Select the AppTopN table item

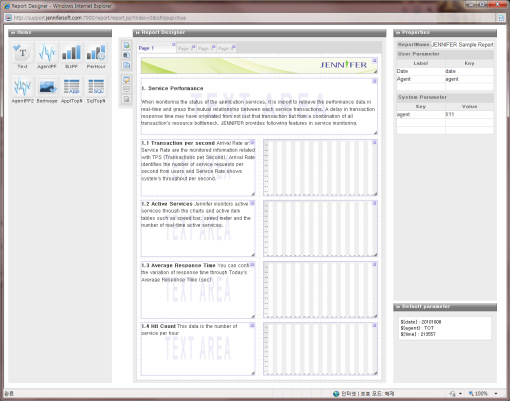point(71,86)
